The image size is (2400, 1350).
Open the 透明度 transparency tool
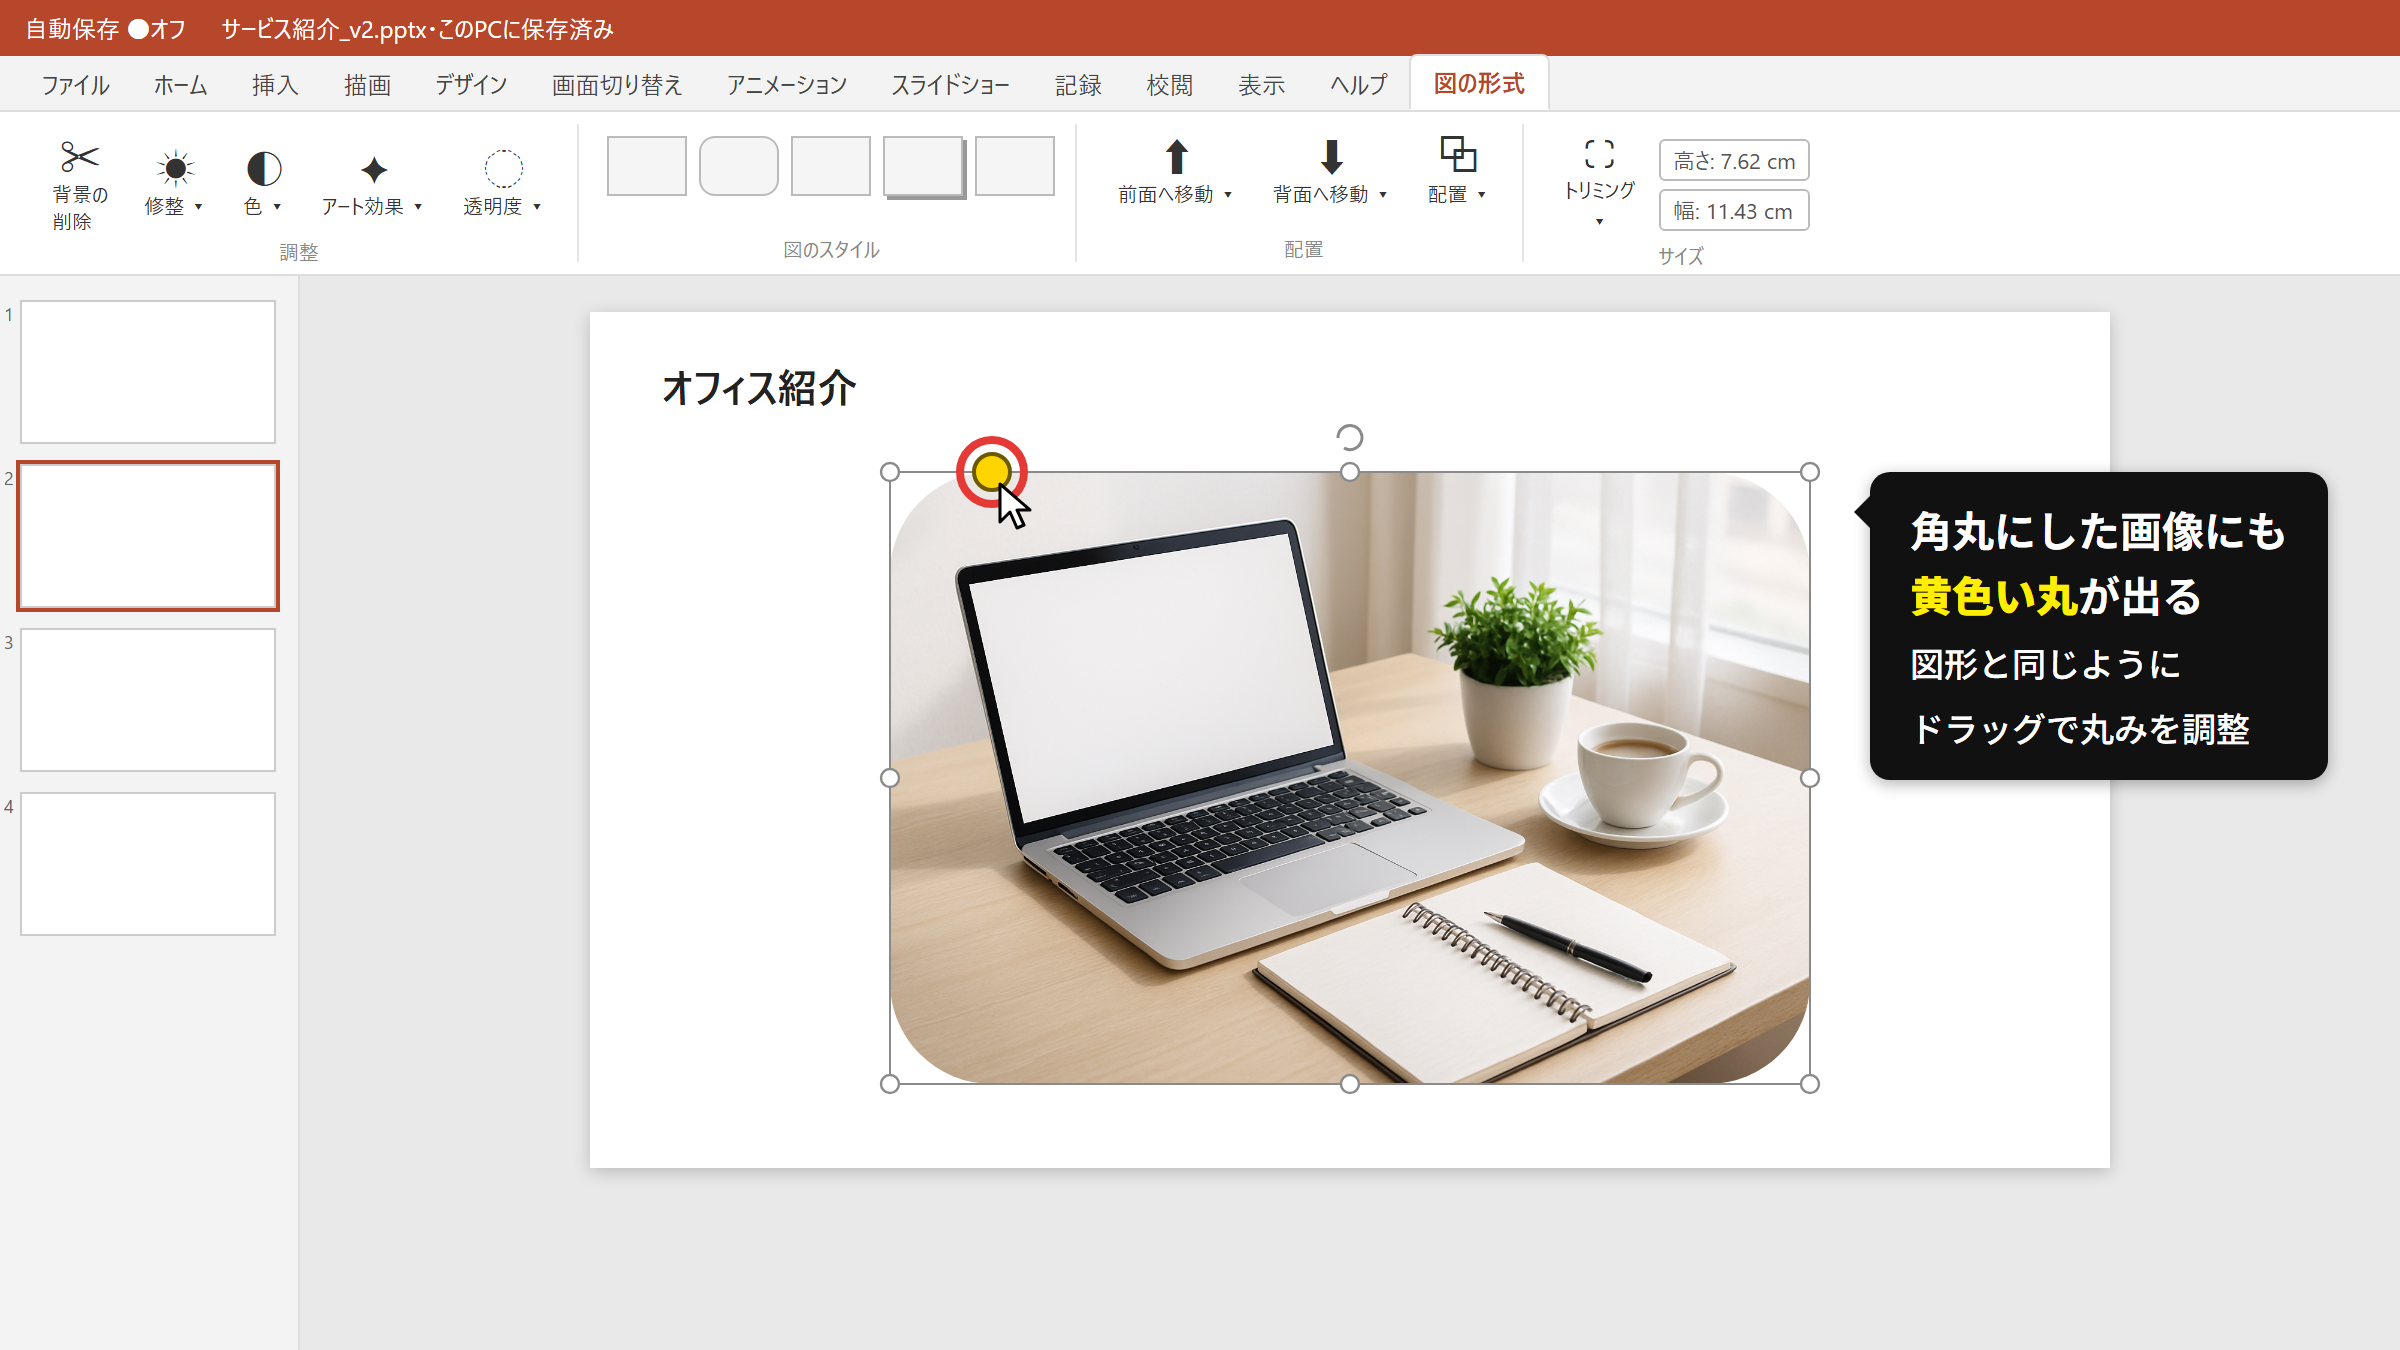pos(503,183)
